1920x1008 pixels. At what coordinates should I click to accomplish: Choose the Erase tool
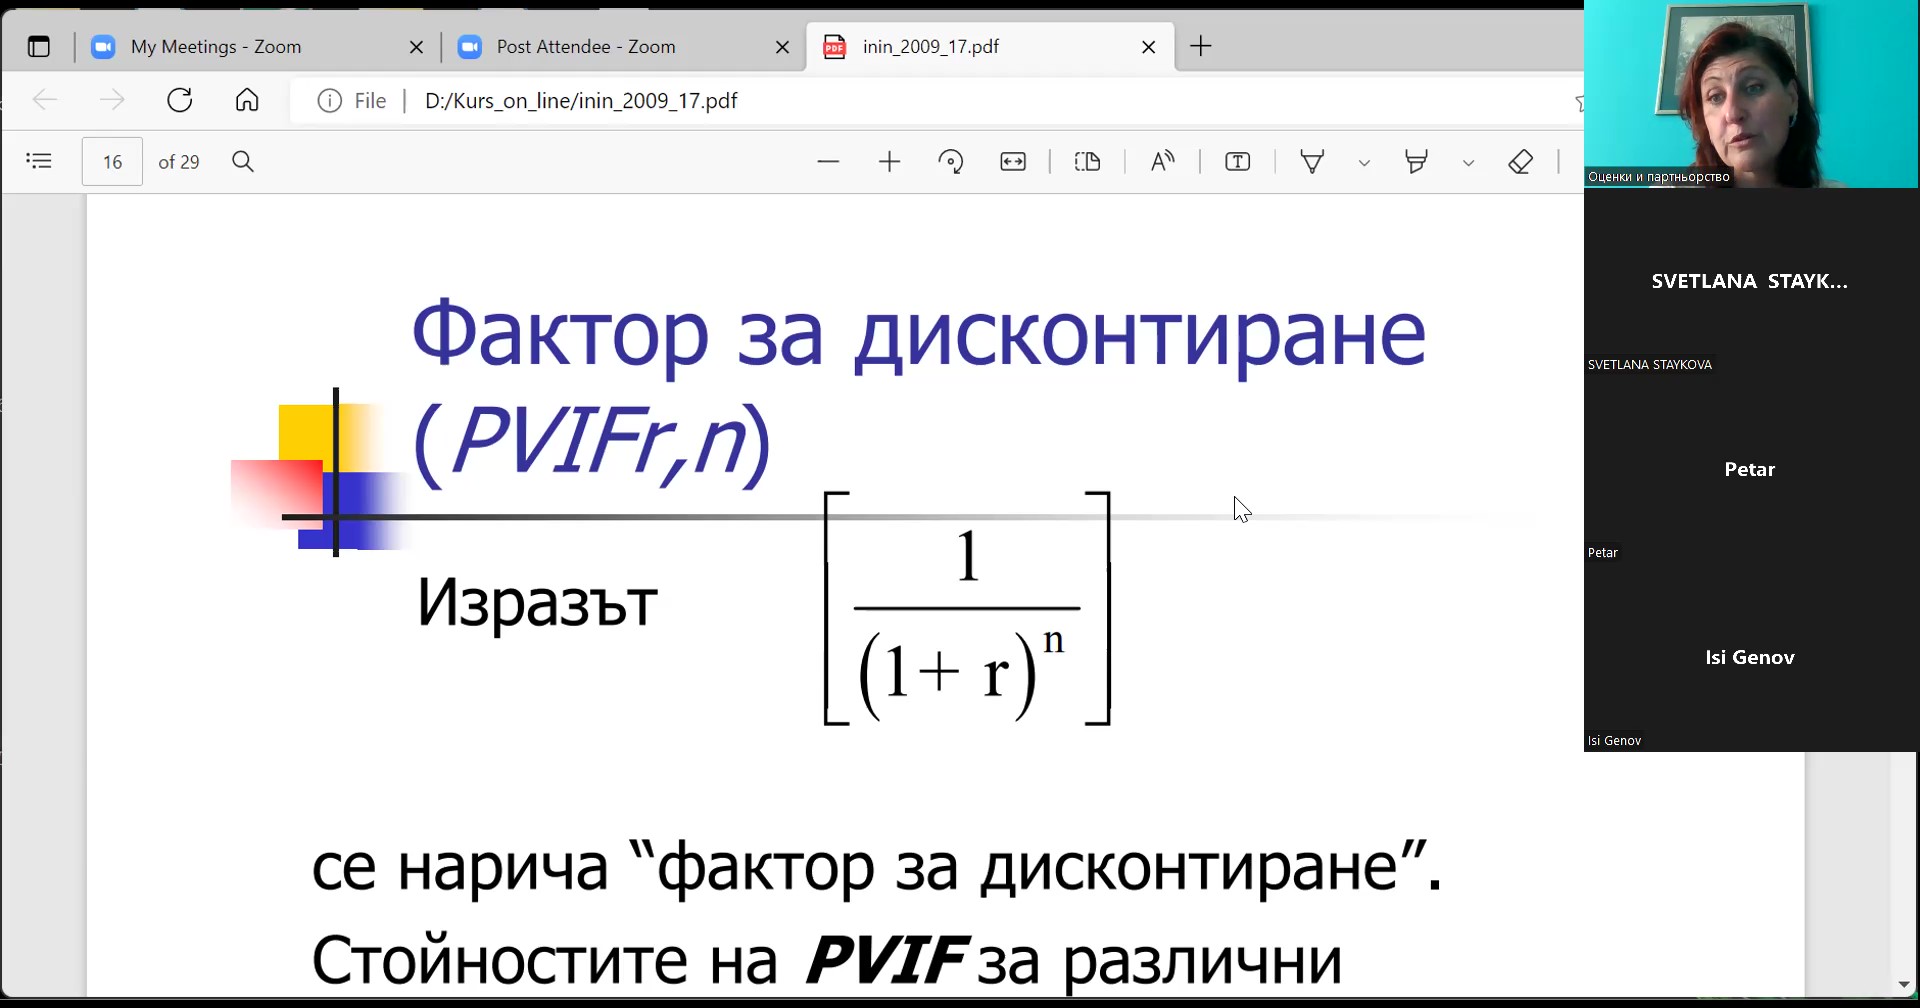coord(1521,162)
